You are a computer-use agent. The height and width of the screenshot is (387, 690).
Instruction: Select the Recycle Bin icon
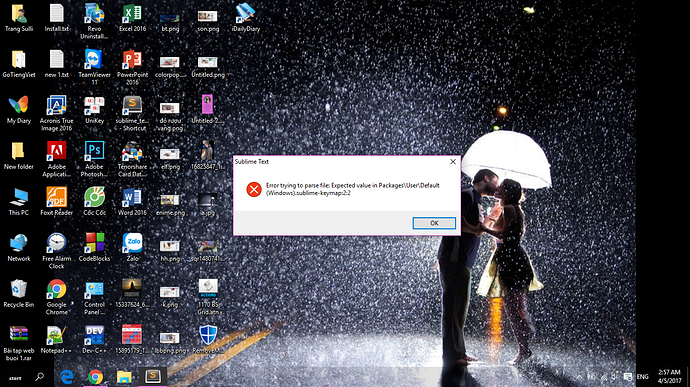point(18,293)
